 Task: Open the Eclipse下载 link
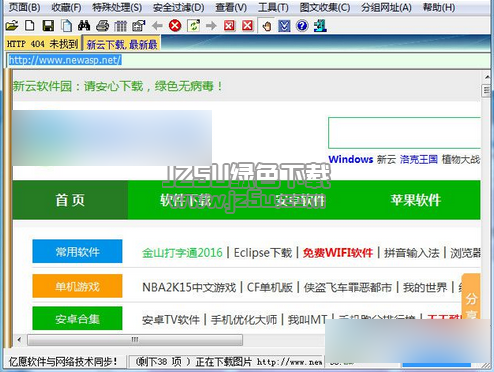263,253
